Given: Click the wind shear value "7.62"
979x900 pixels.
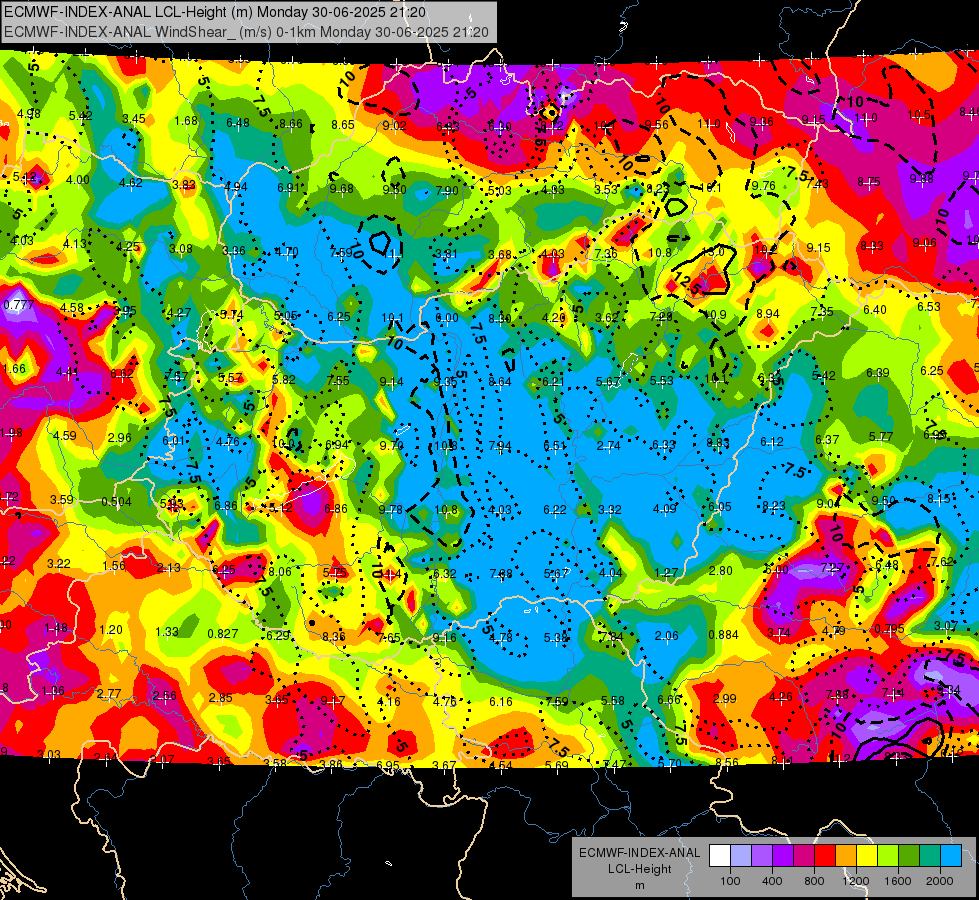Looking at the screenshot, I should [942, 561].
